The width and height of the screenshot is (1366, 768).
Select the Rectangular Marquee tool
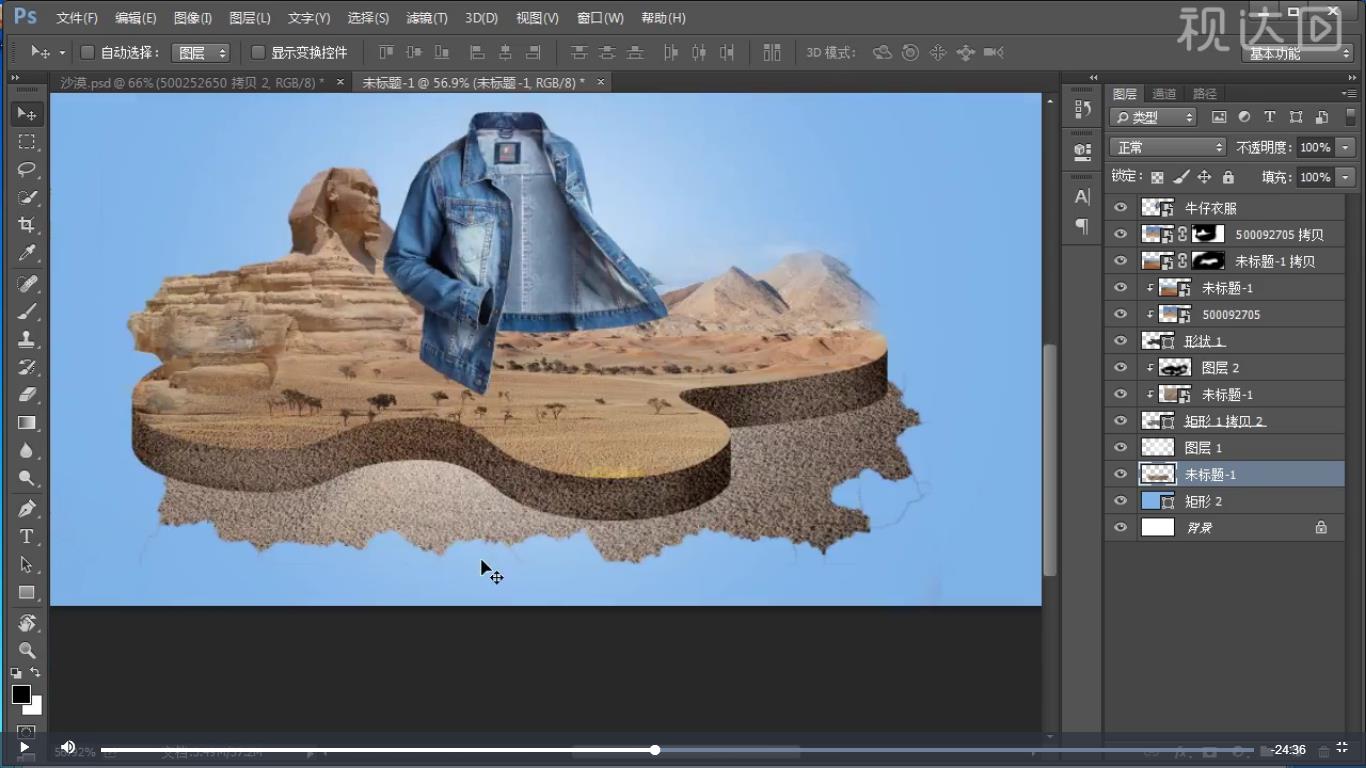[27, 142]
